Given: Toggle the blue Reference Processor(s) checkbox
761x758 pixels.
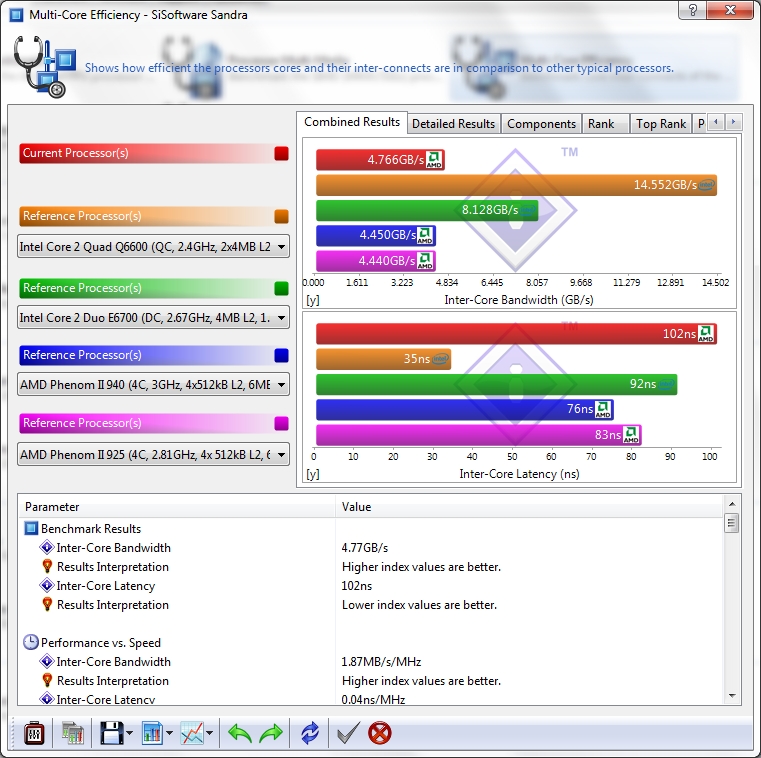Looking at the screenshot, I should 281,355.
